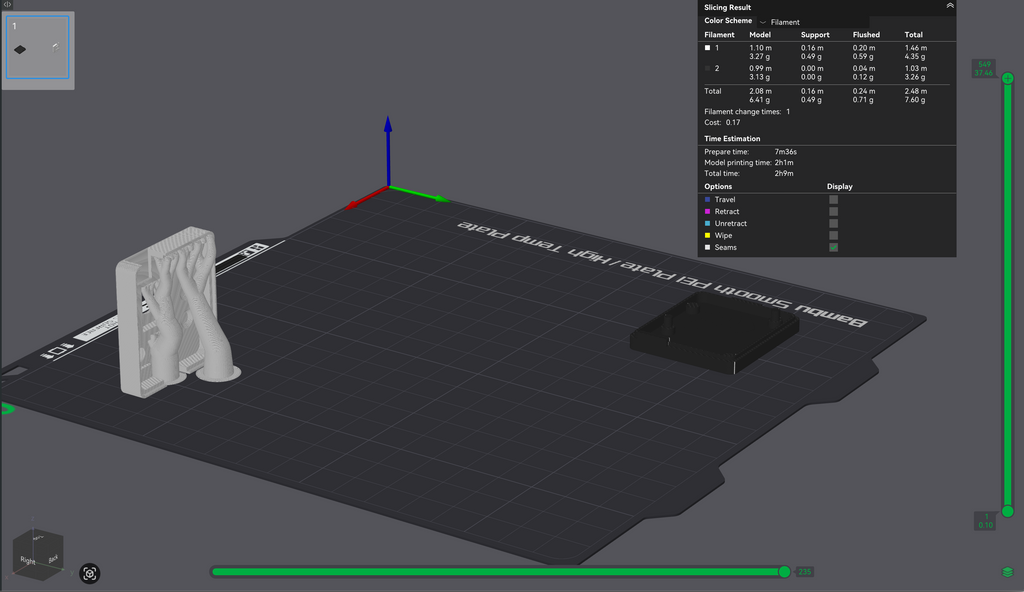This screenshot has height=592, width=1024.
Task: Click the Filament 1 total 1.46 m
Action: click(916, 48)
